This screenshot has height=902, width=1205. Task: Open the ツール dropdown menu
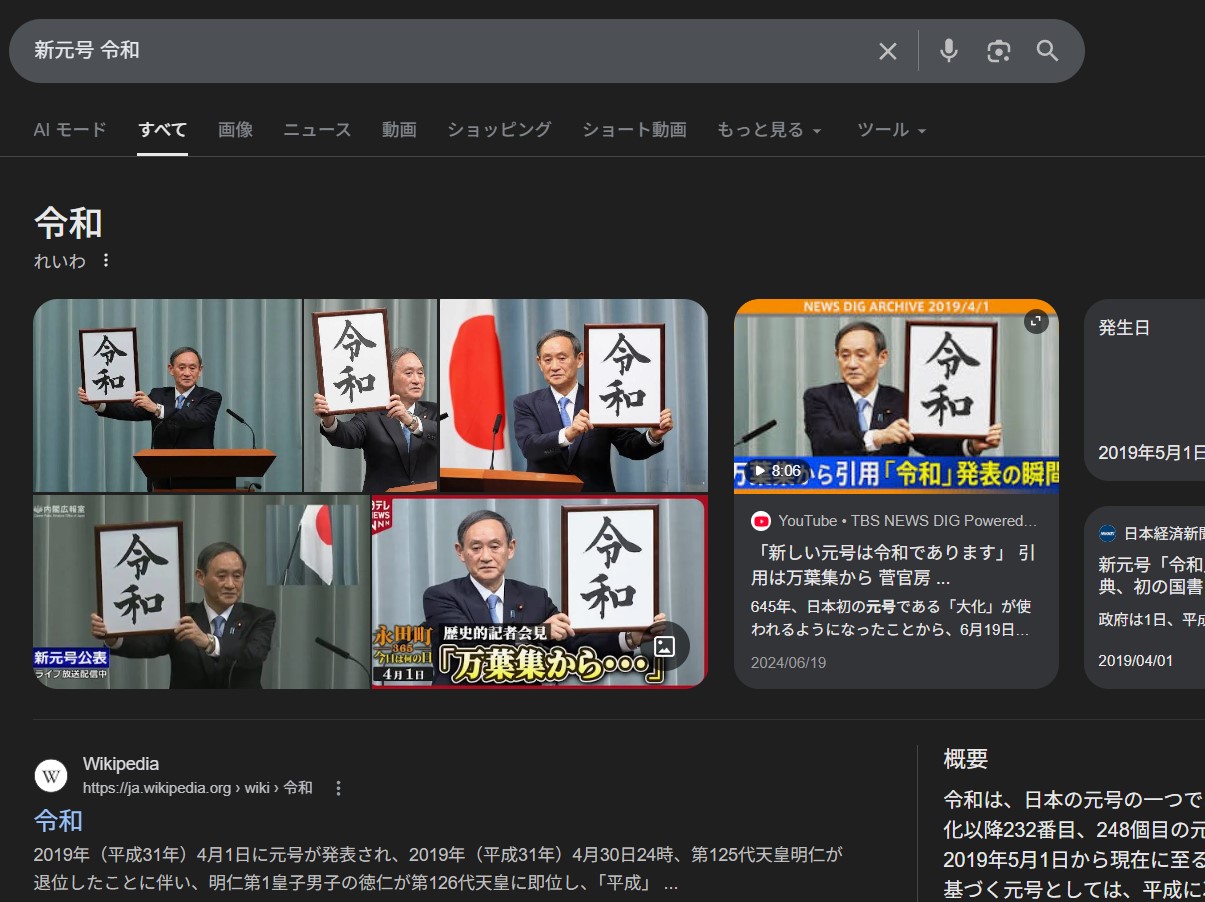click(891, 130)
